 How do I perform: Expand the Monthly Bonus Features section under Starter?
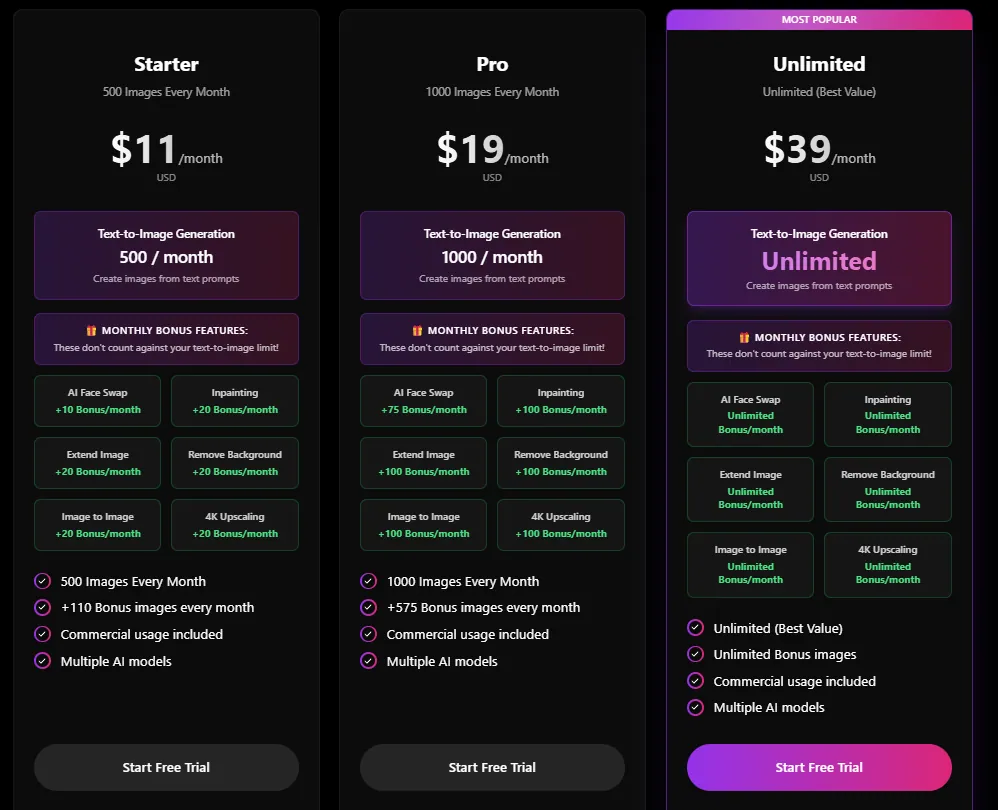pos(166,338)
